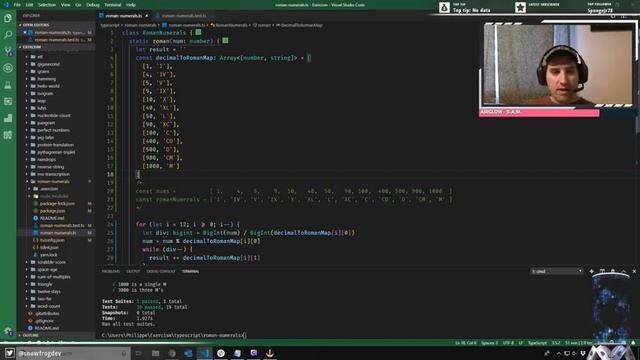Open the settings gear in activity bar
Viewport: 640px width, 360px height.
coord(8,331)
